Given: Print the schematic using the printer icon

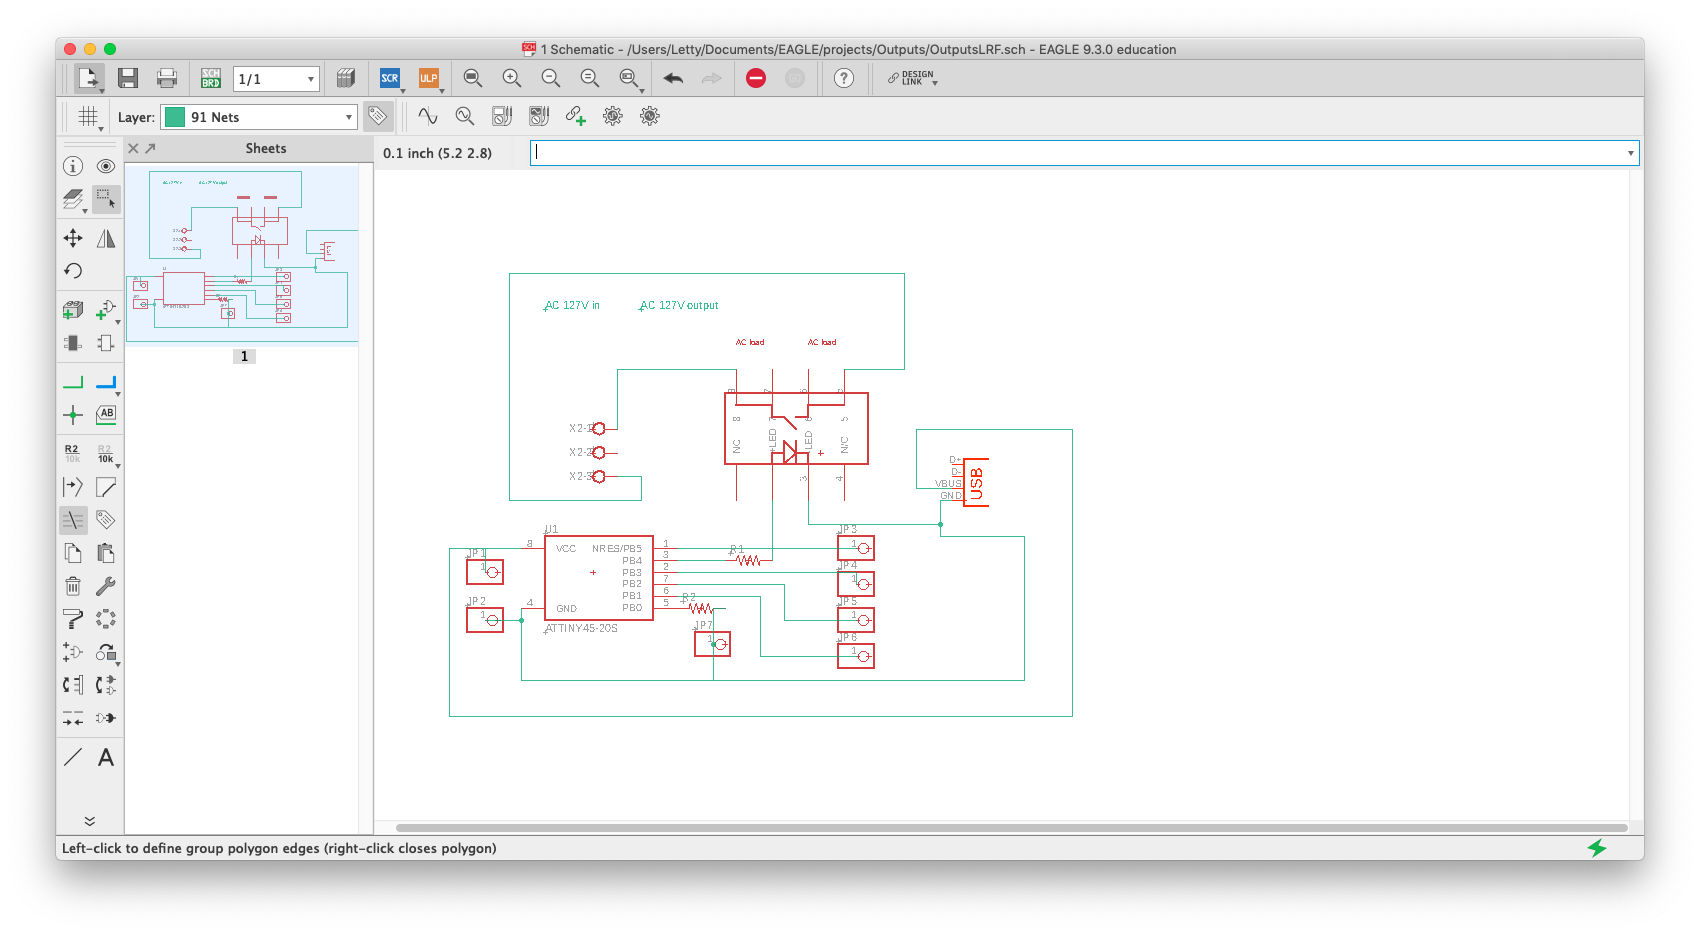Looking at the screenshot, I should pyautogui.click(x=167, y=78).
